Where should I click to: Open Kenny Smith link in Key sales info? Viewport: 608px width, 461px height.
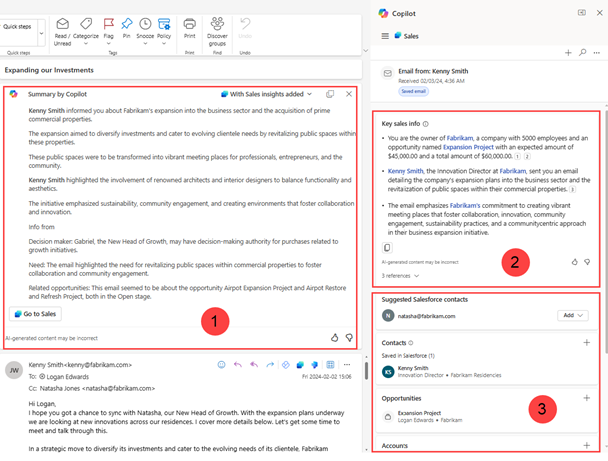[x=405, y=171]
